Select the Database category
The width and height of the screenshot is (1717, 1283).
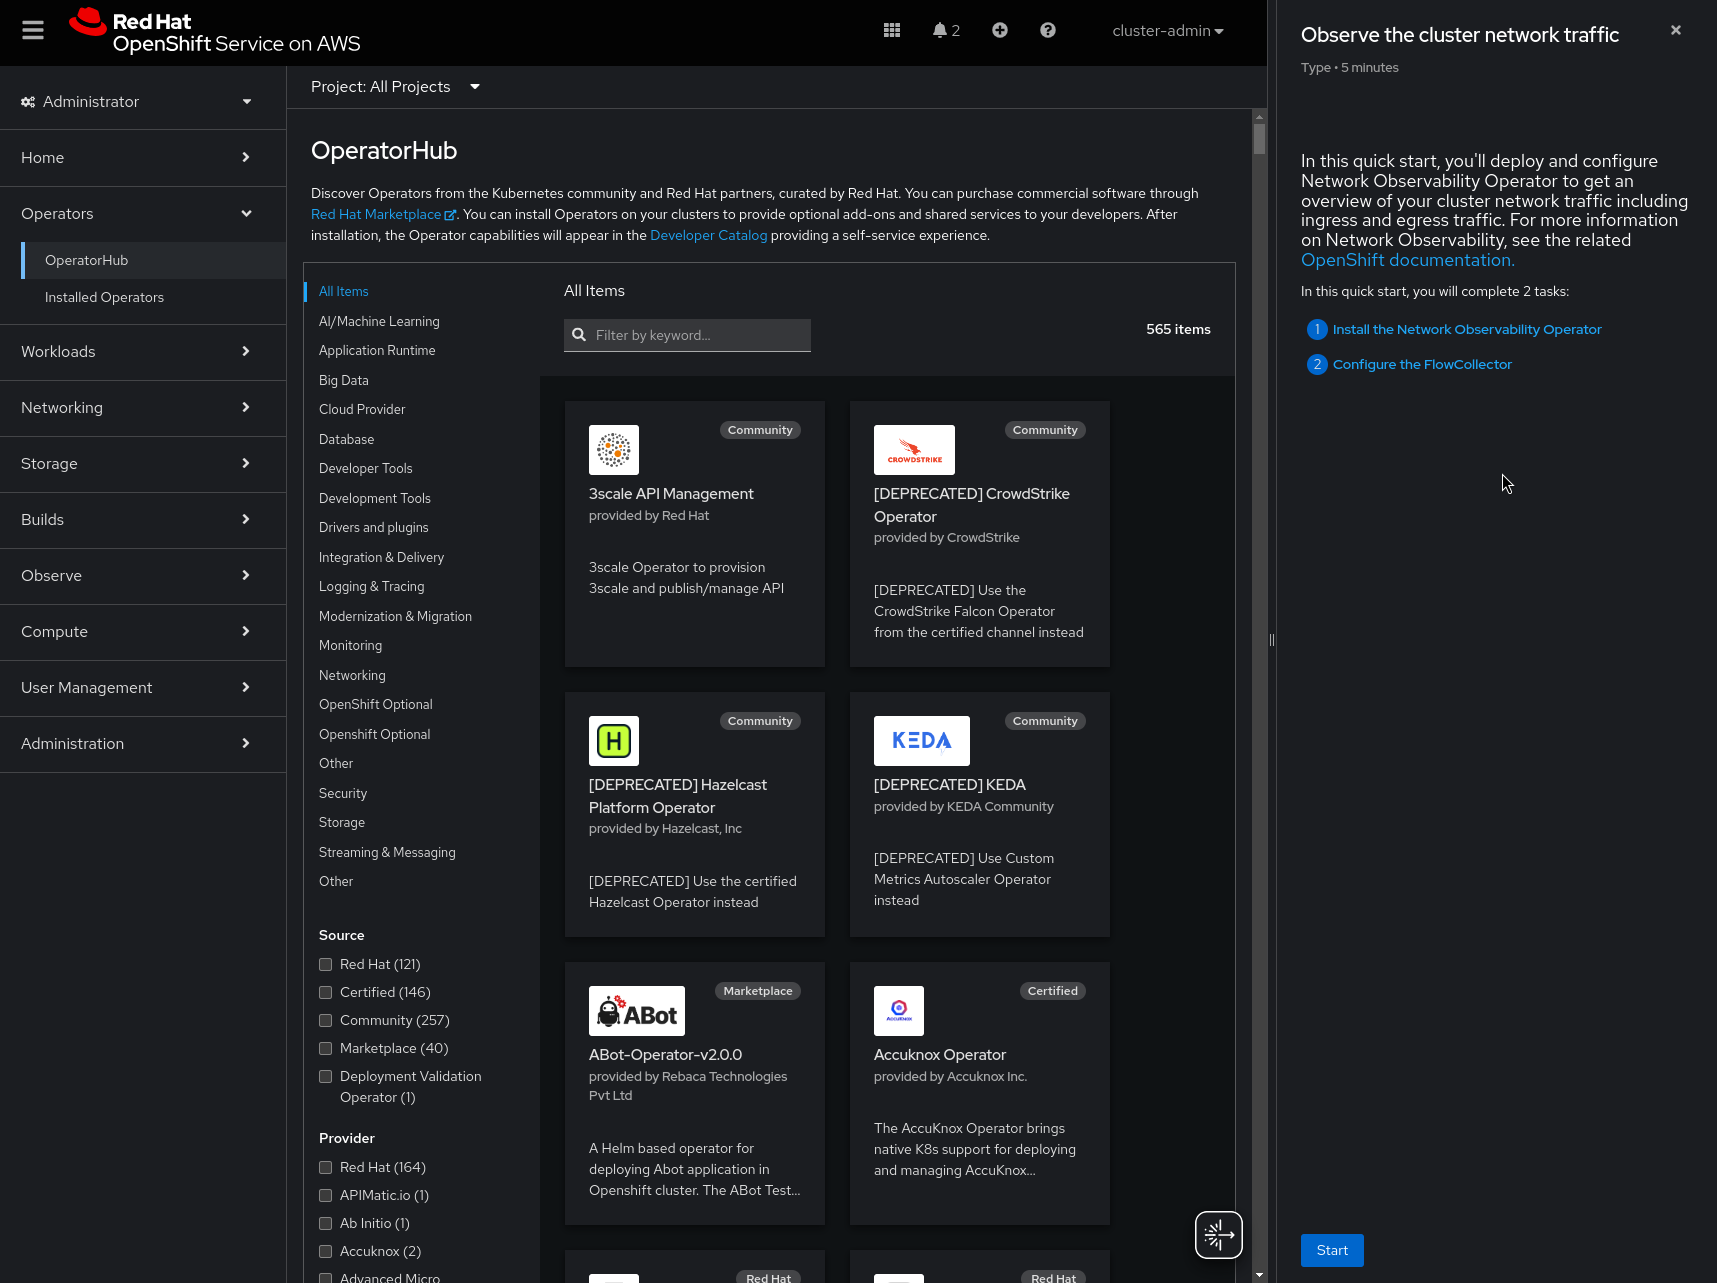tap(346, 439)
